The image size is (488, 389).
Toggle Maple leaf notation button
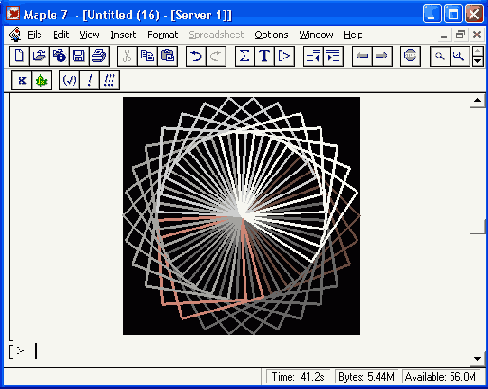42,80
